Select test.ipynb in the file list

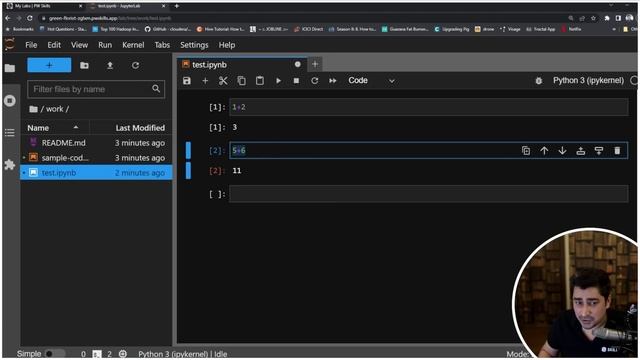96,173
